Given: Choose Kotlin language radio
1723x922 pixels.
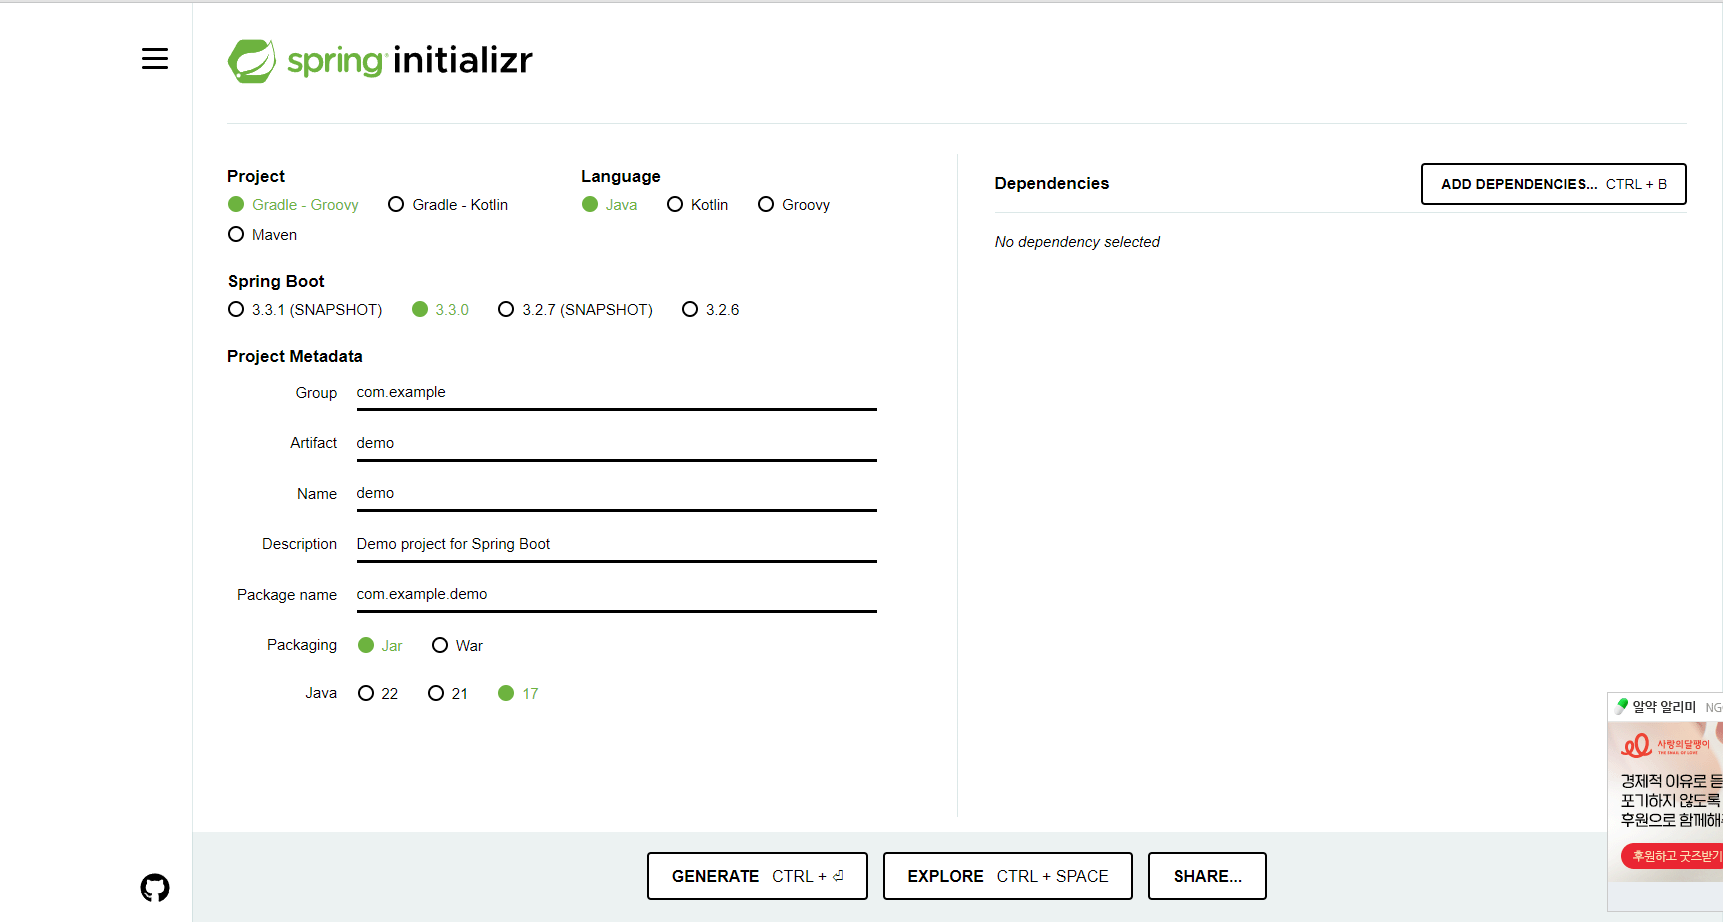Looking at the screenshot, I should 697,204.
